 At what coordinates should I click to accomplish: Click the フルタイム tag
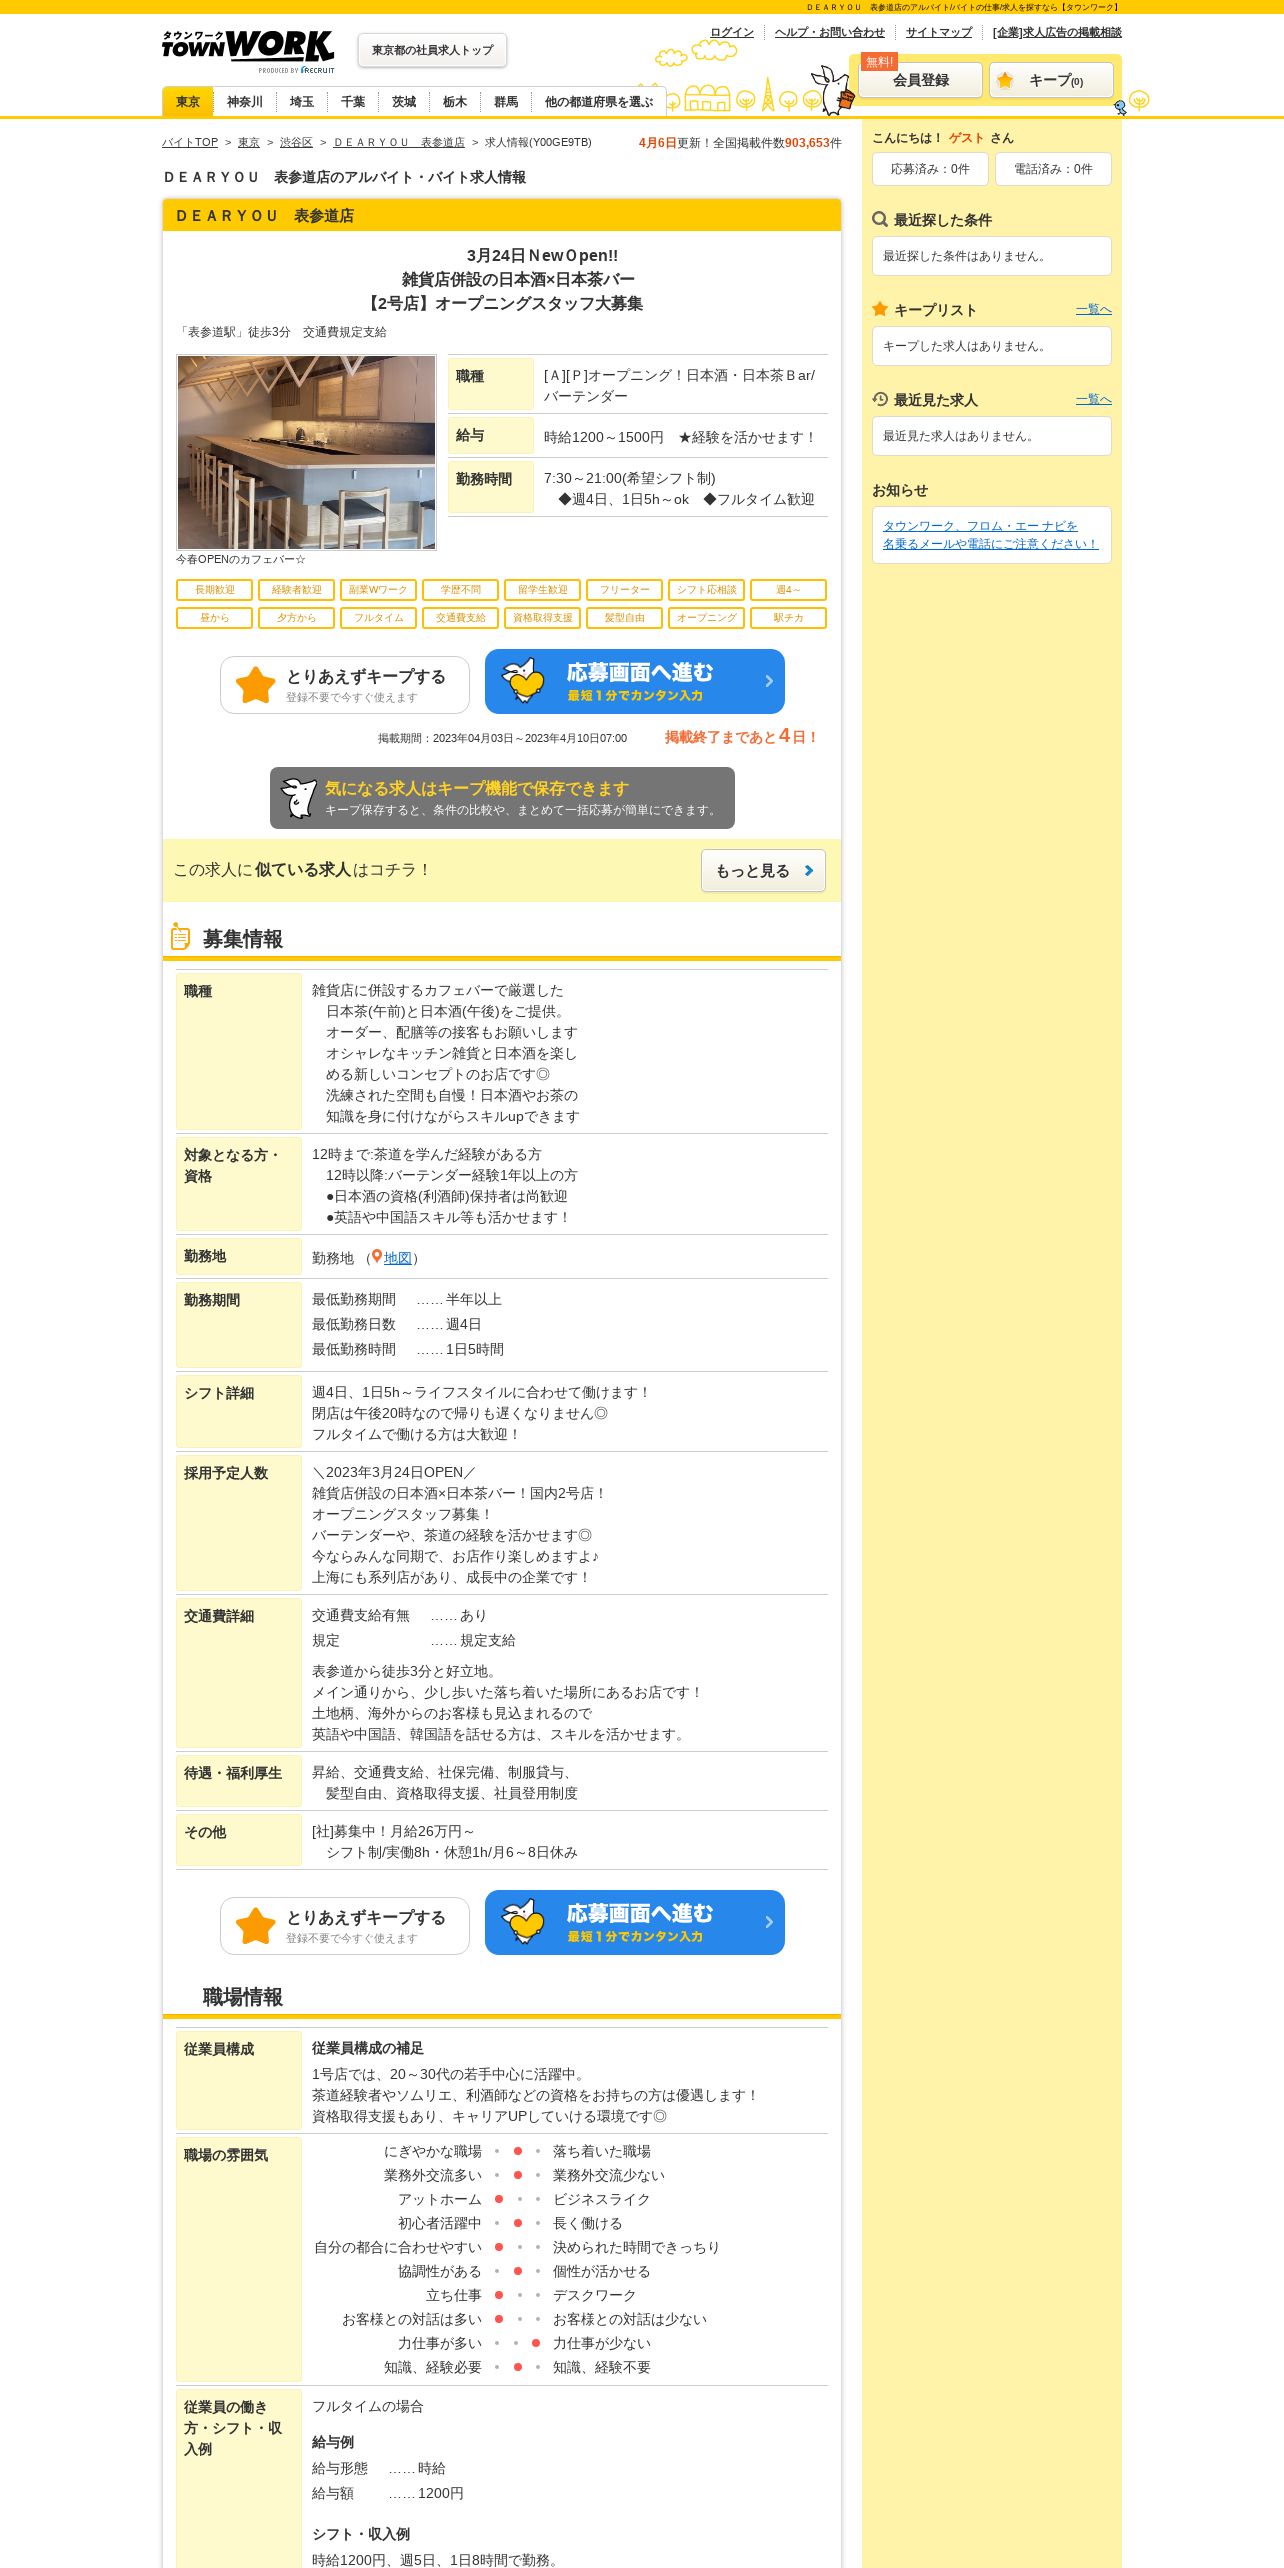coord(378,618)
